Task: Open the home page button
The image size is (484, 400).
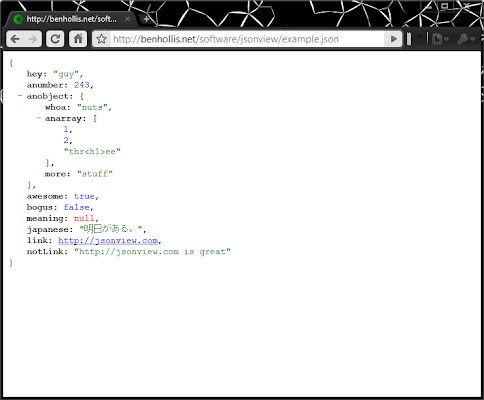Action: click(78, 39)
